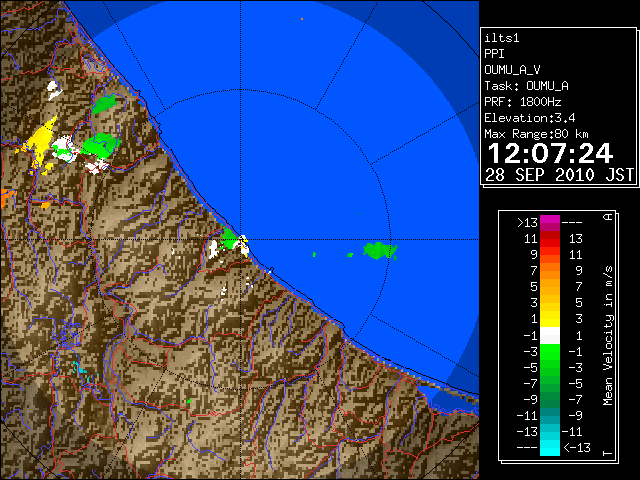The height and width of the screenshot is (480, 640).
Task: Click the 'ilts1' label in info box
Action: (x=502, y=38)
